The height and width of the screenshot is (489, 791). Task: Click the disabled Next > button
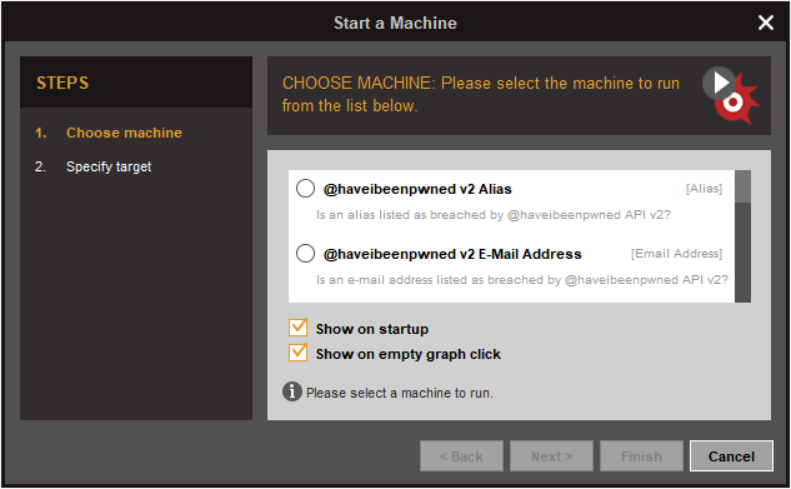(x=551, y=456)
